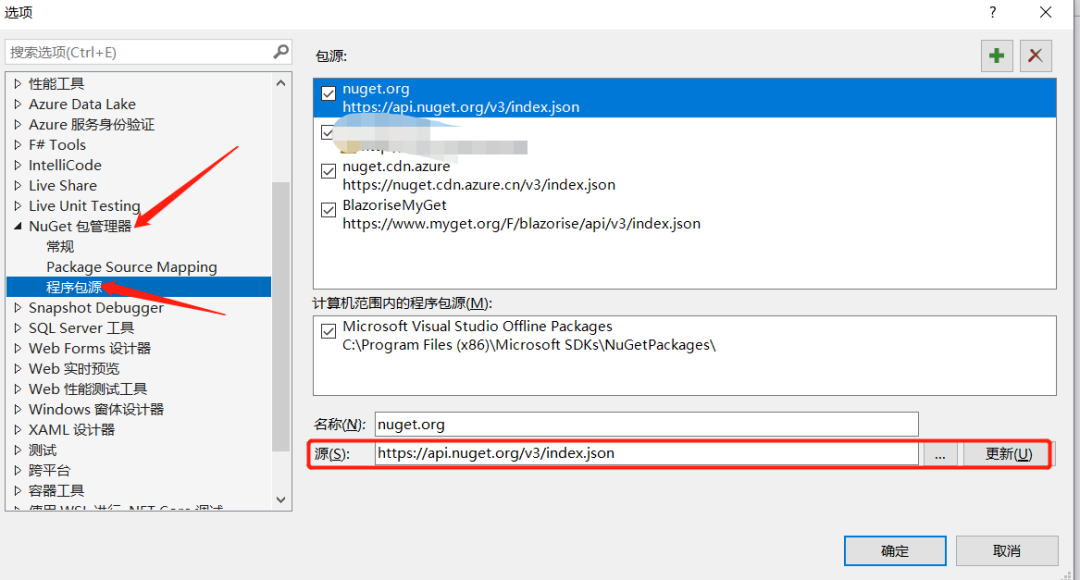Click the tree scrollbar down arrow
Viewport: 1080px width, 580px height.
click(281, 499)
